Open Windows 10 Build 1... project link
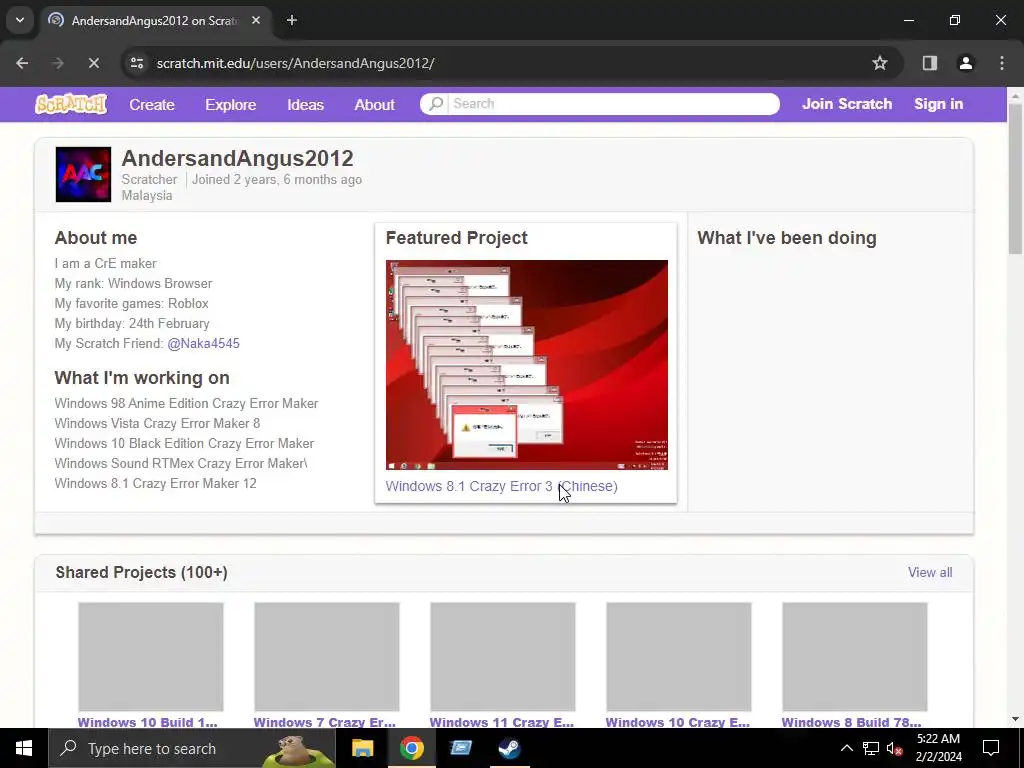The image size is (1024, 768). (148, 722)
